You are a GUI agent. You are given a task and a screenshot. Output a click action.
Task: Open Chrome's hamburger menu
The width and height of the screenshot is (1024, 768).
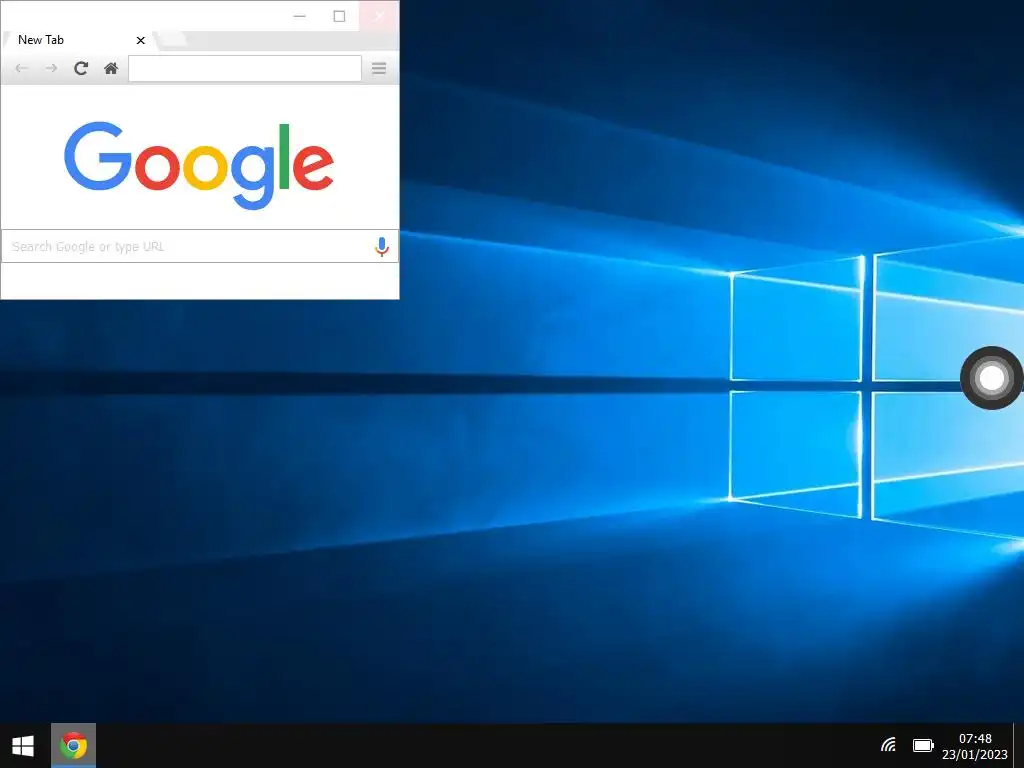coord(379,69)
